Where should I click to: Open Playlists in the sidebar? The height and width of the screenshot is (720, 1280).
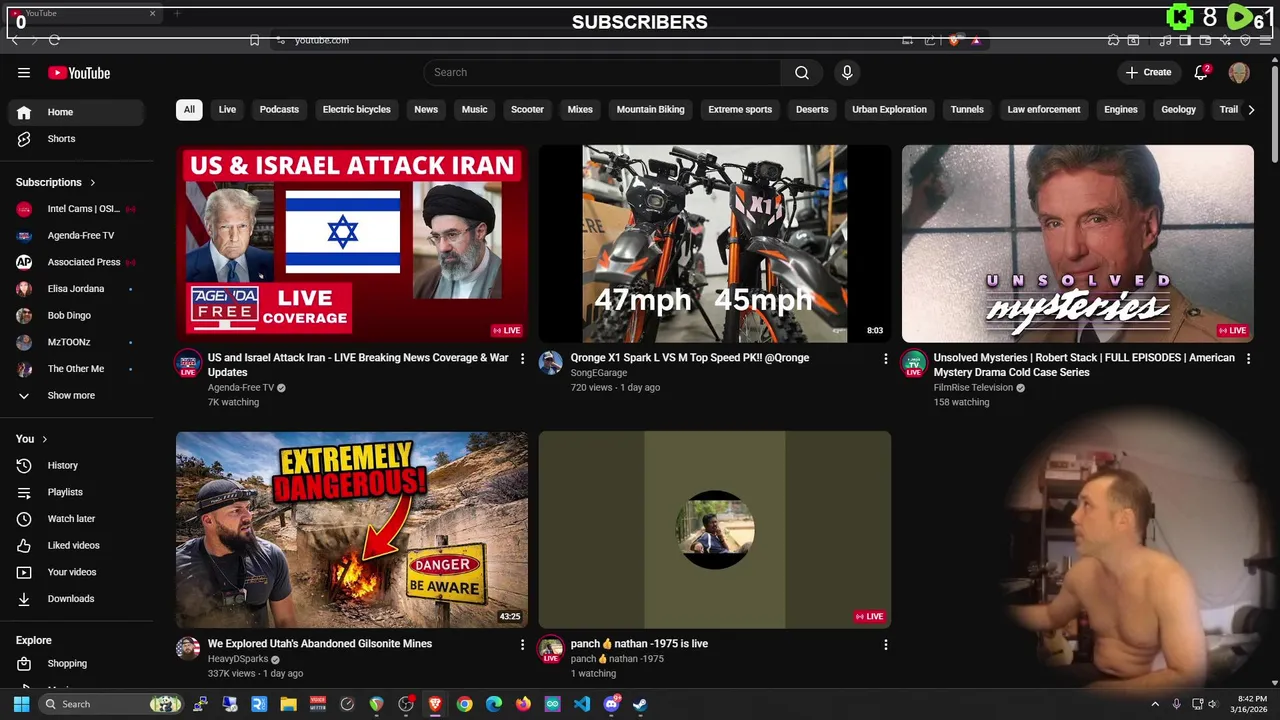78,492
